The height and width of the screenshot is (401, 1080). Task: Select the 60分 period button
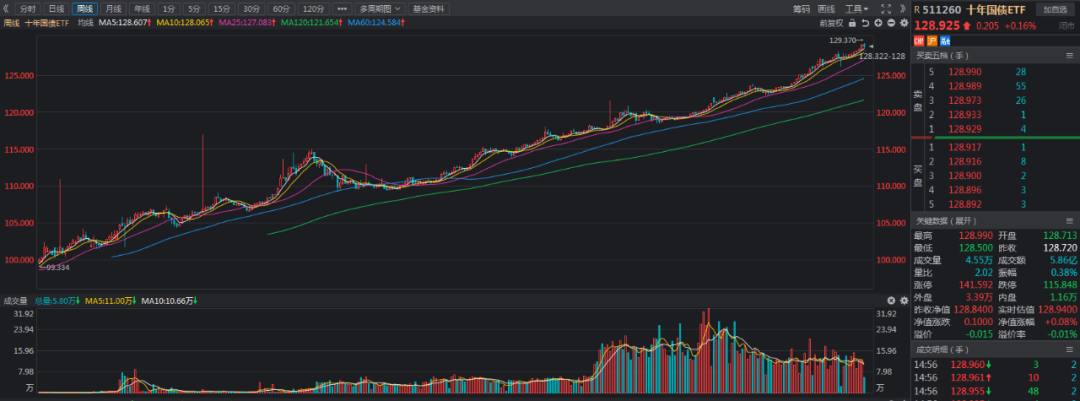[x=281, y=9]
